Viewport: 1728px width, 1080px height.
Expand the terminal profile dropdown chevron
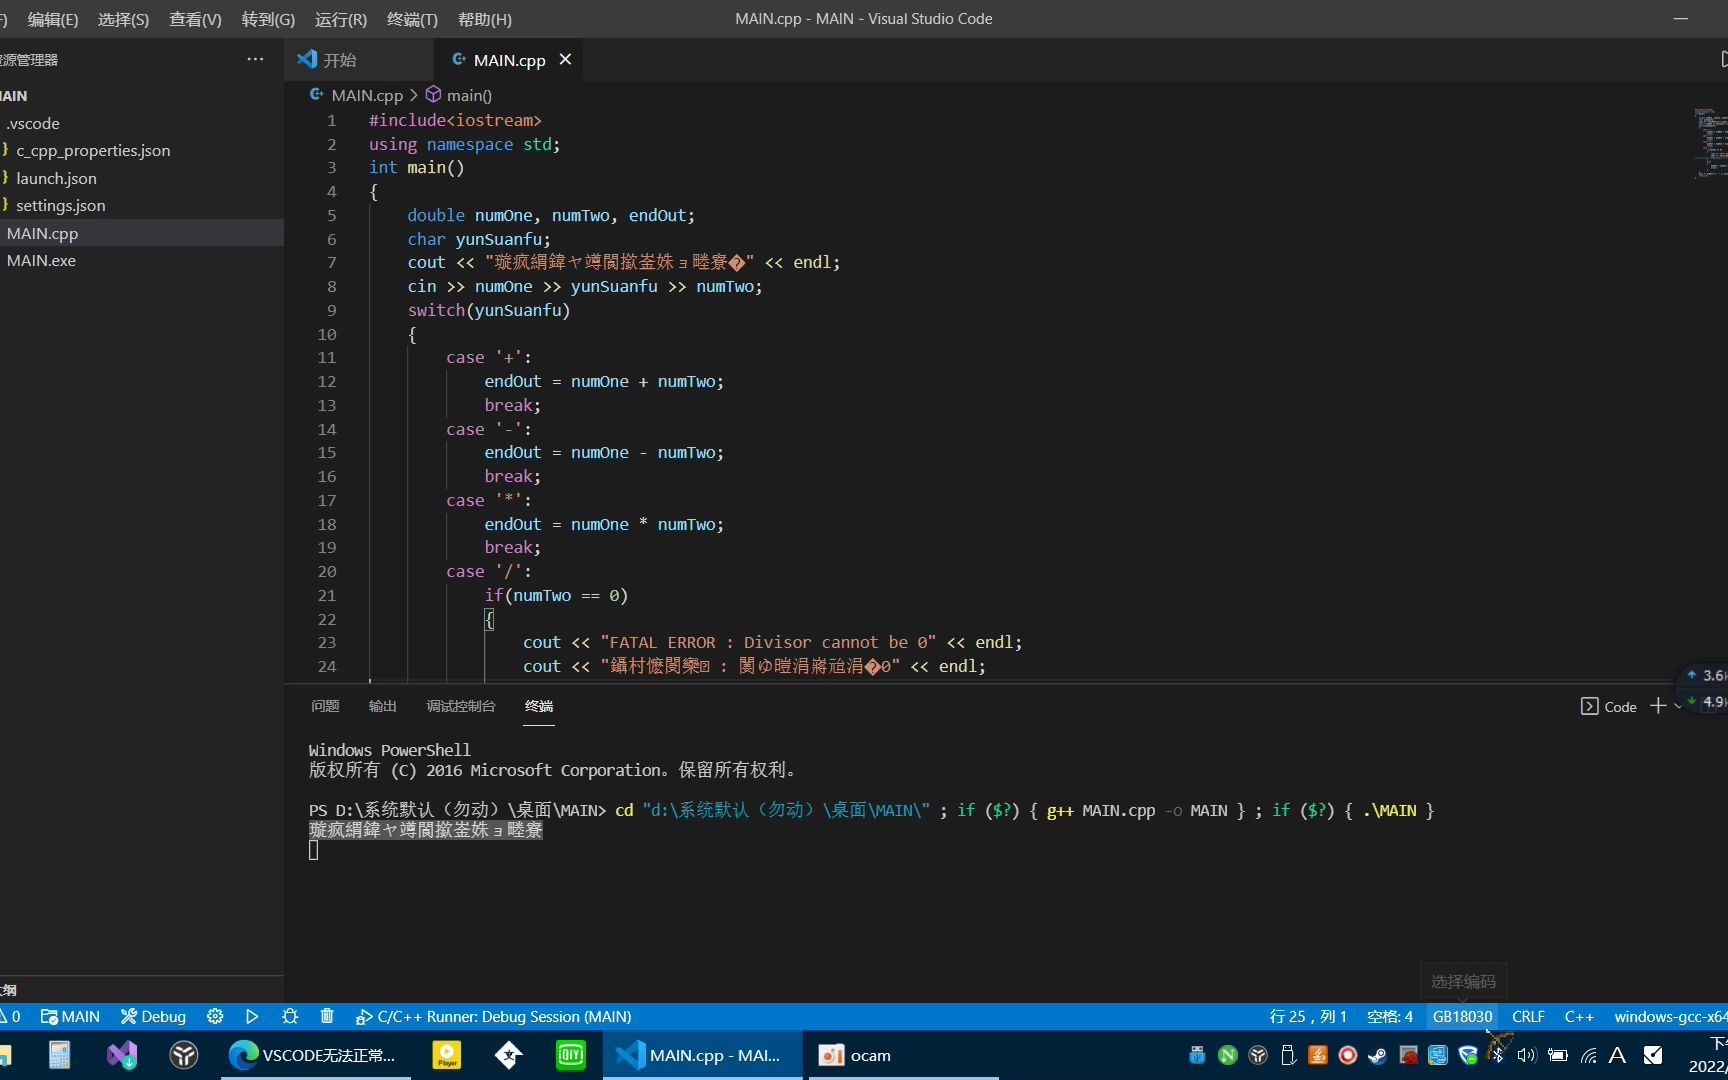click(x=1678, y=706)
